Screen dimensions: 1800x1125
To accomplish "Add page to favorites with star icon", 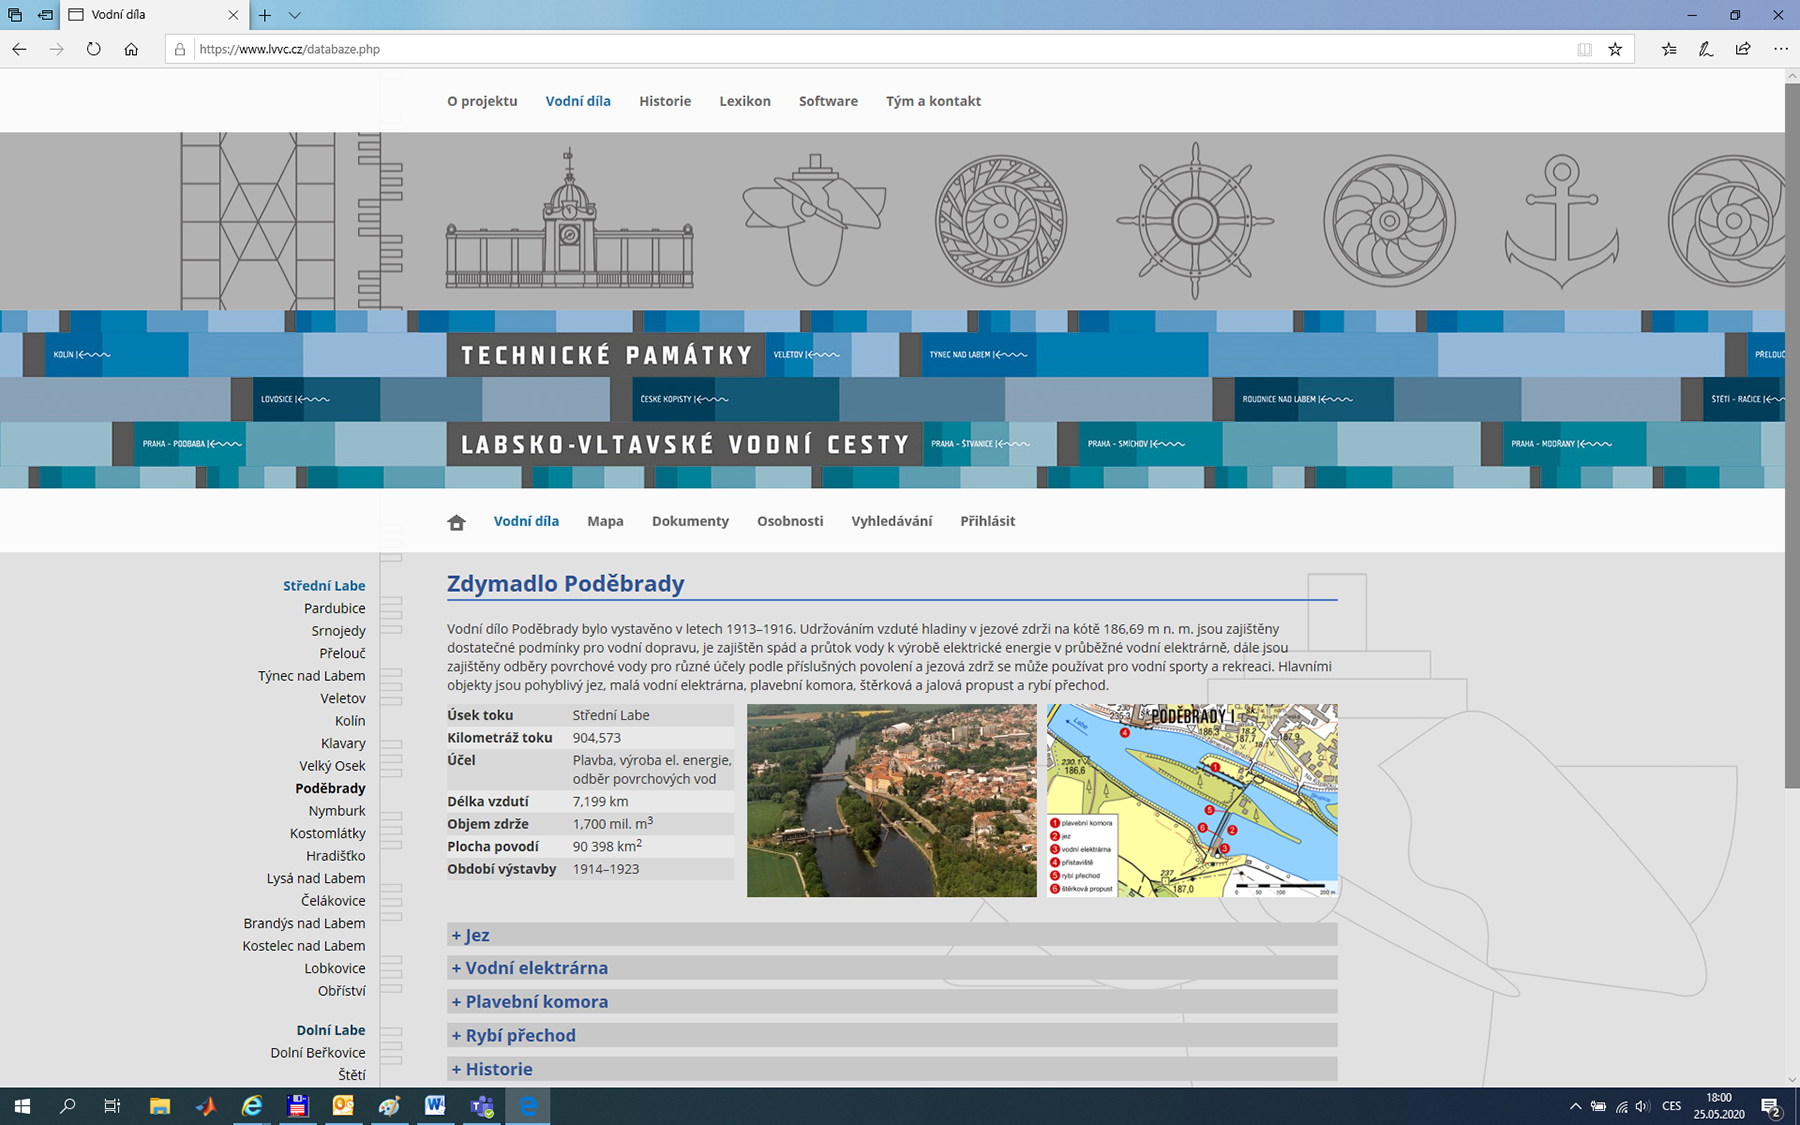I will click(1615, 49).
